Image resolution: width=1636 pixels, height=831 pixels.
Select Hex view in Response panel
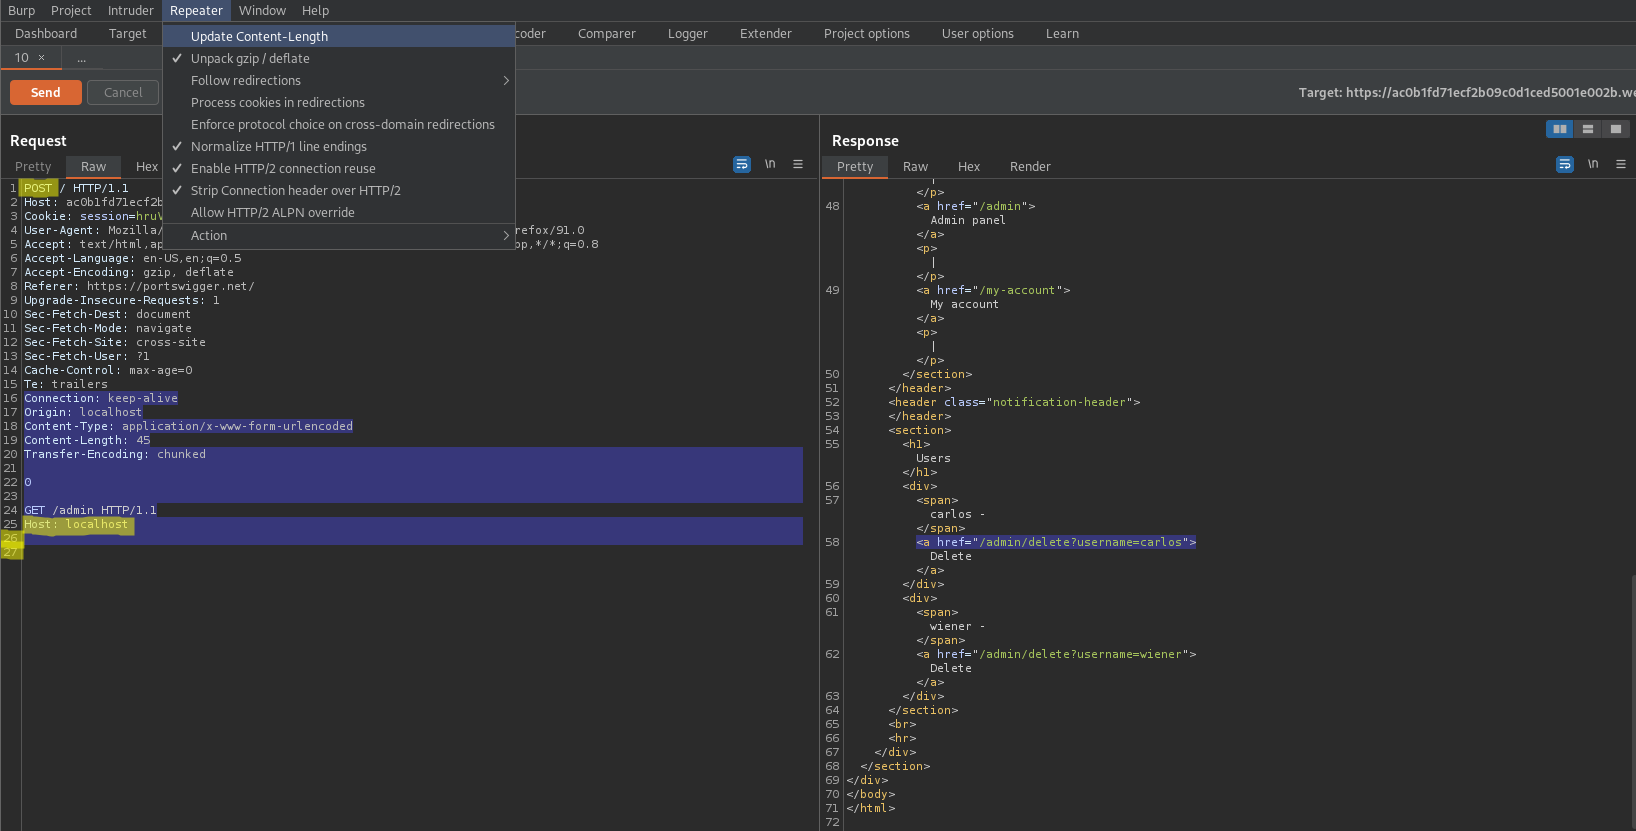click(969, 167)
